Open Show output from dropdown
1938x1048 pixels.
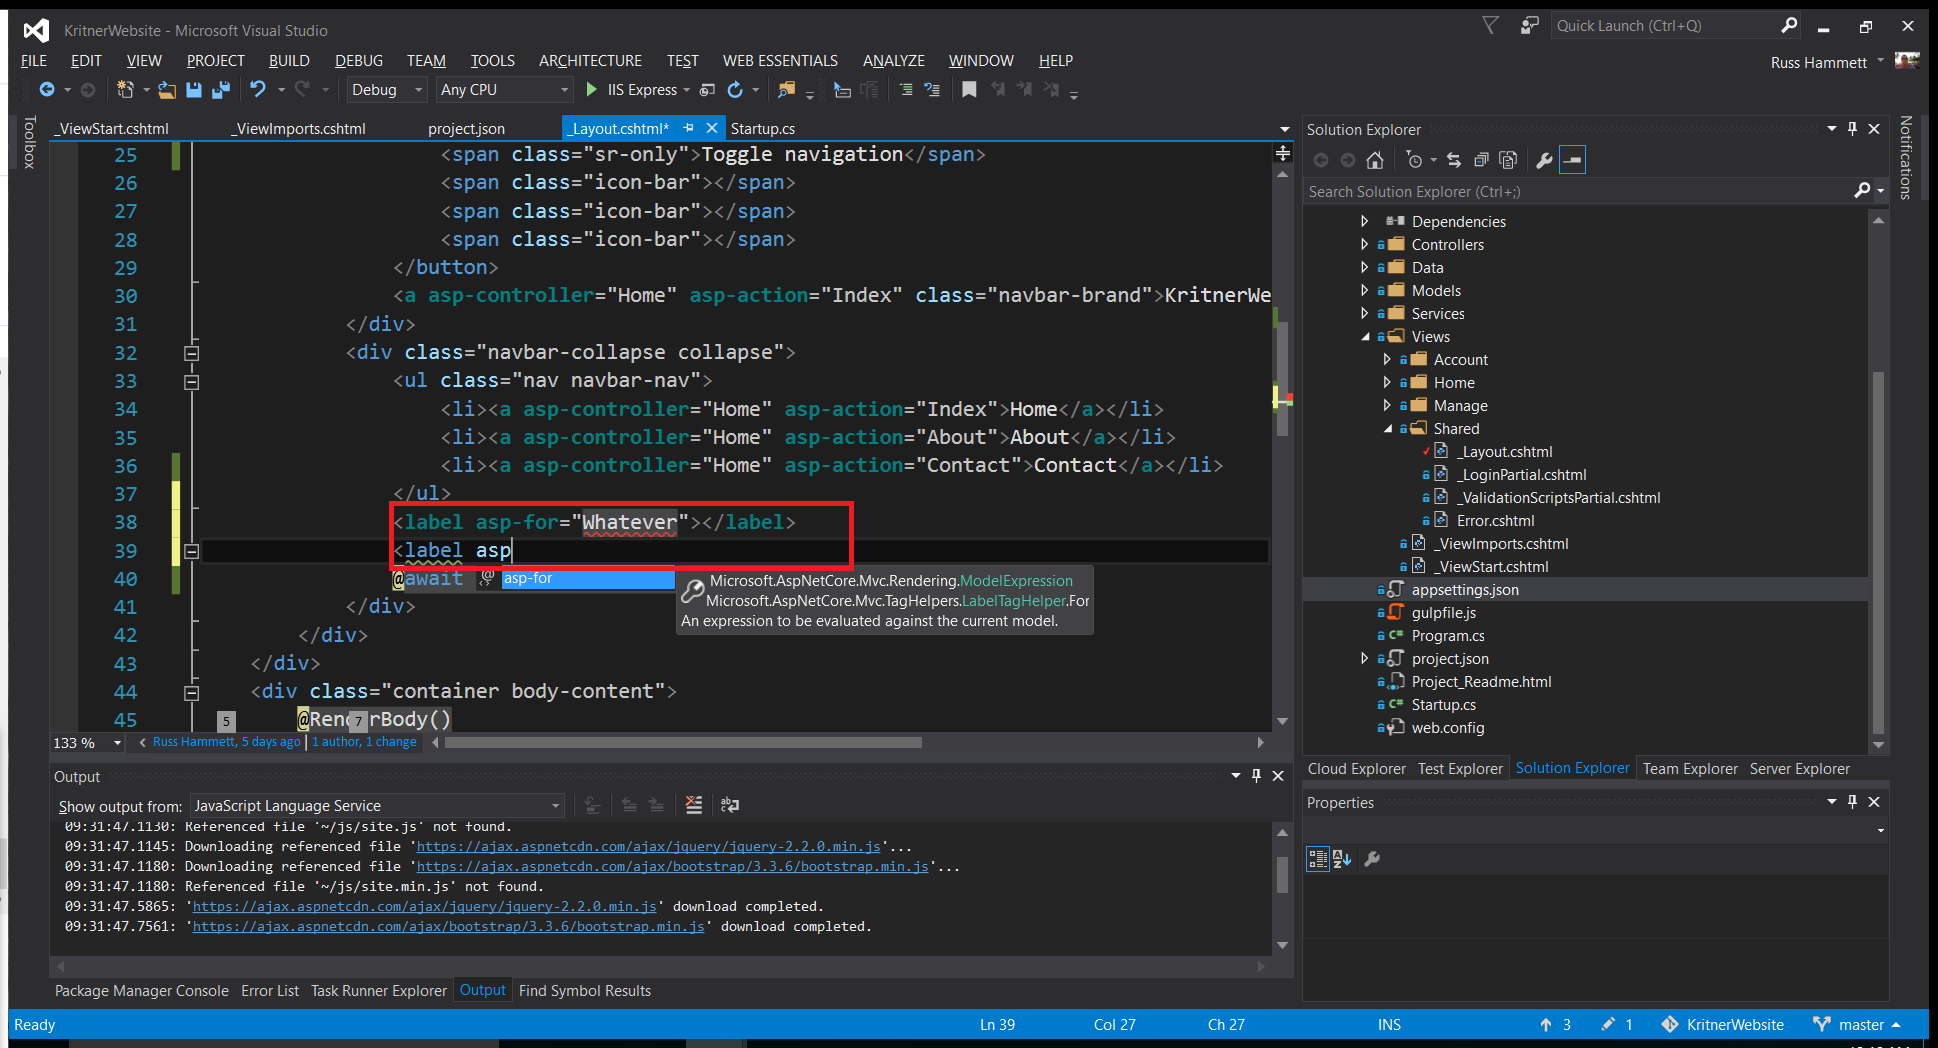tap(377, 806)
